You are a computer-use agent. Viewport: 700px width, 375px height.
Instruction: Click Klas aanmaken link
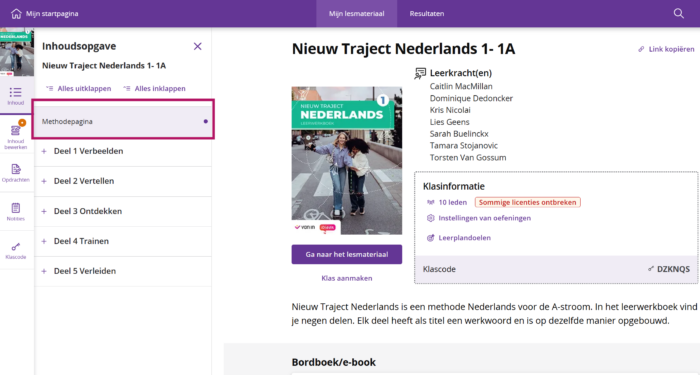(x=347, y=278)
